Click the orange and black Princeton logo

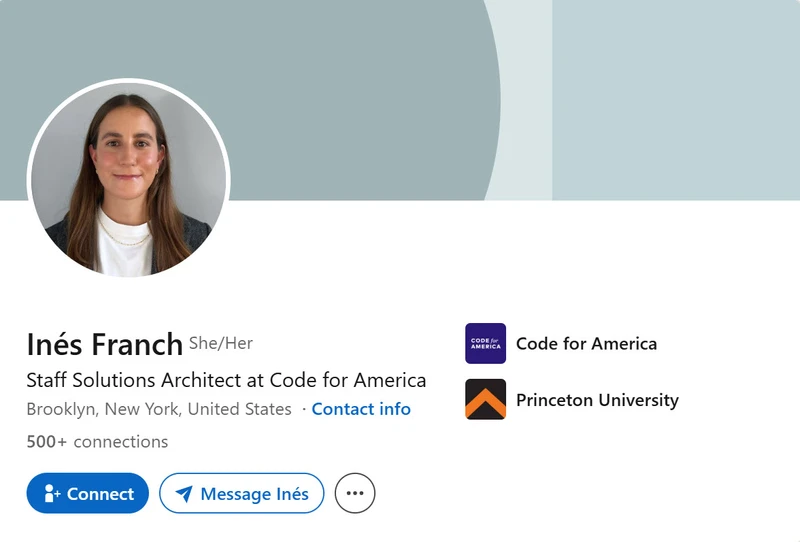point(486,399)
